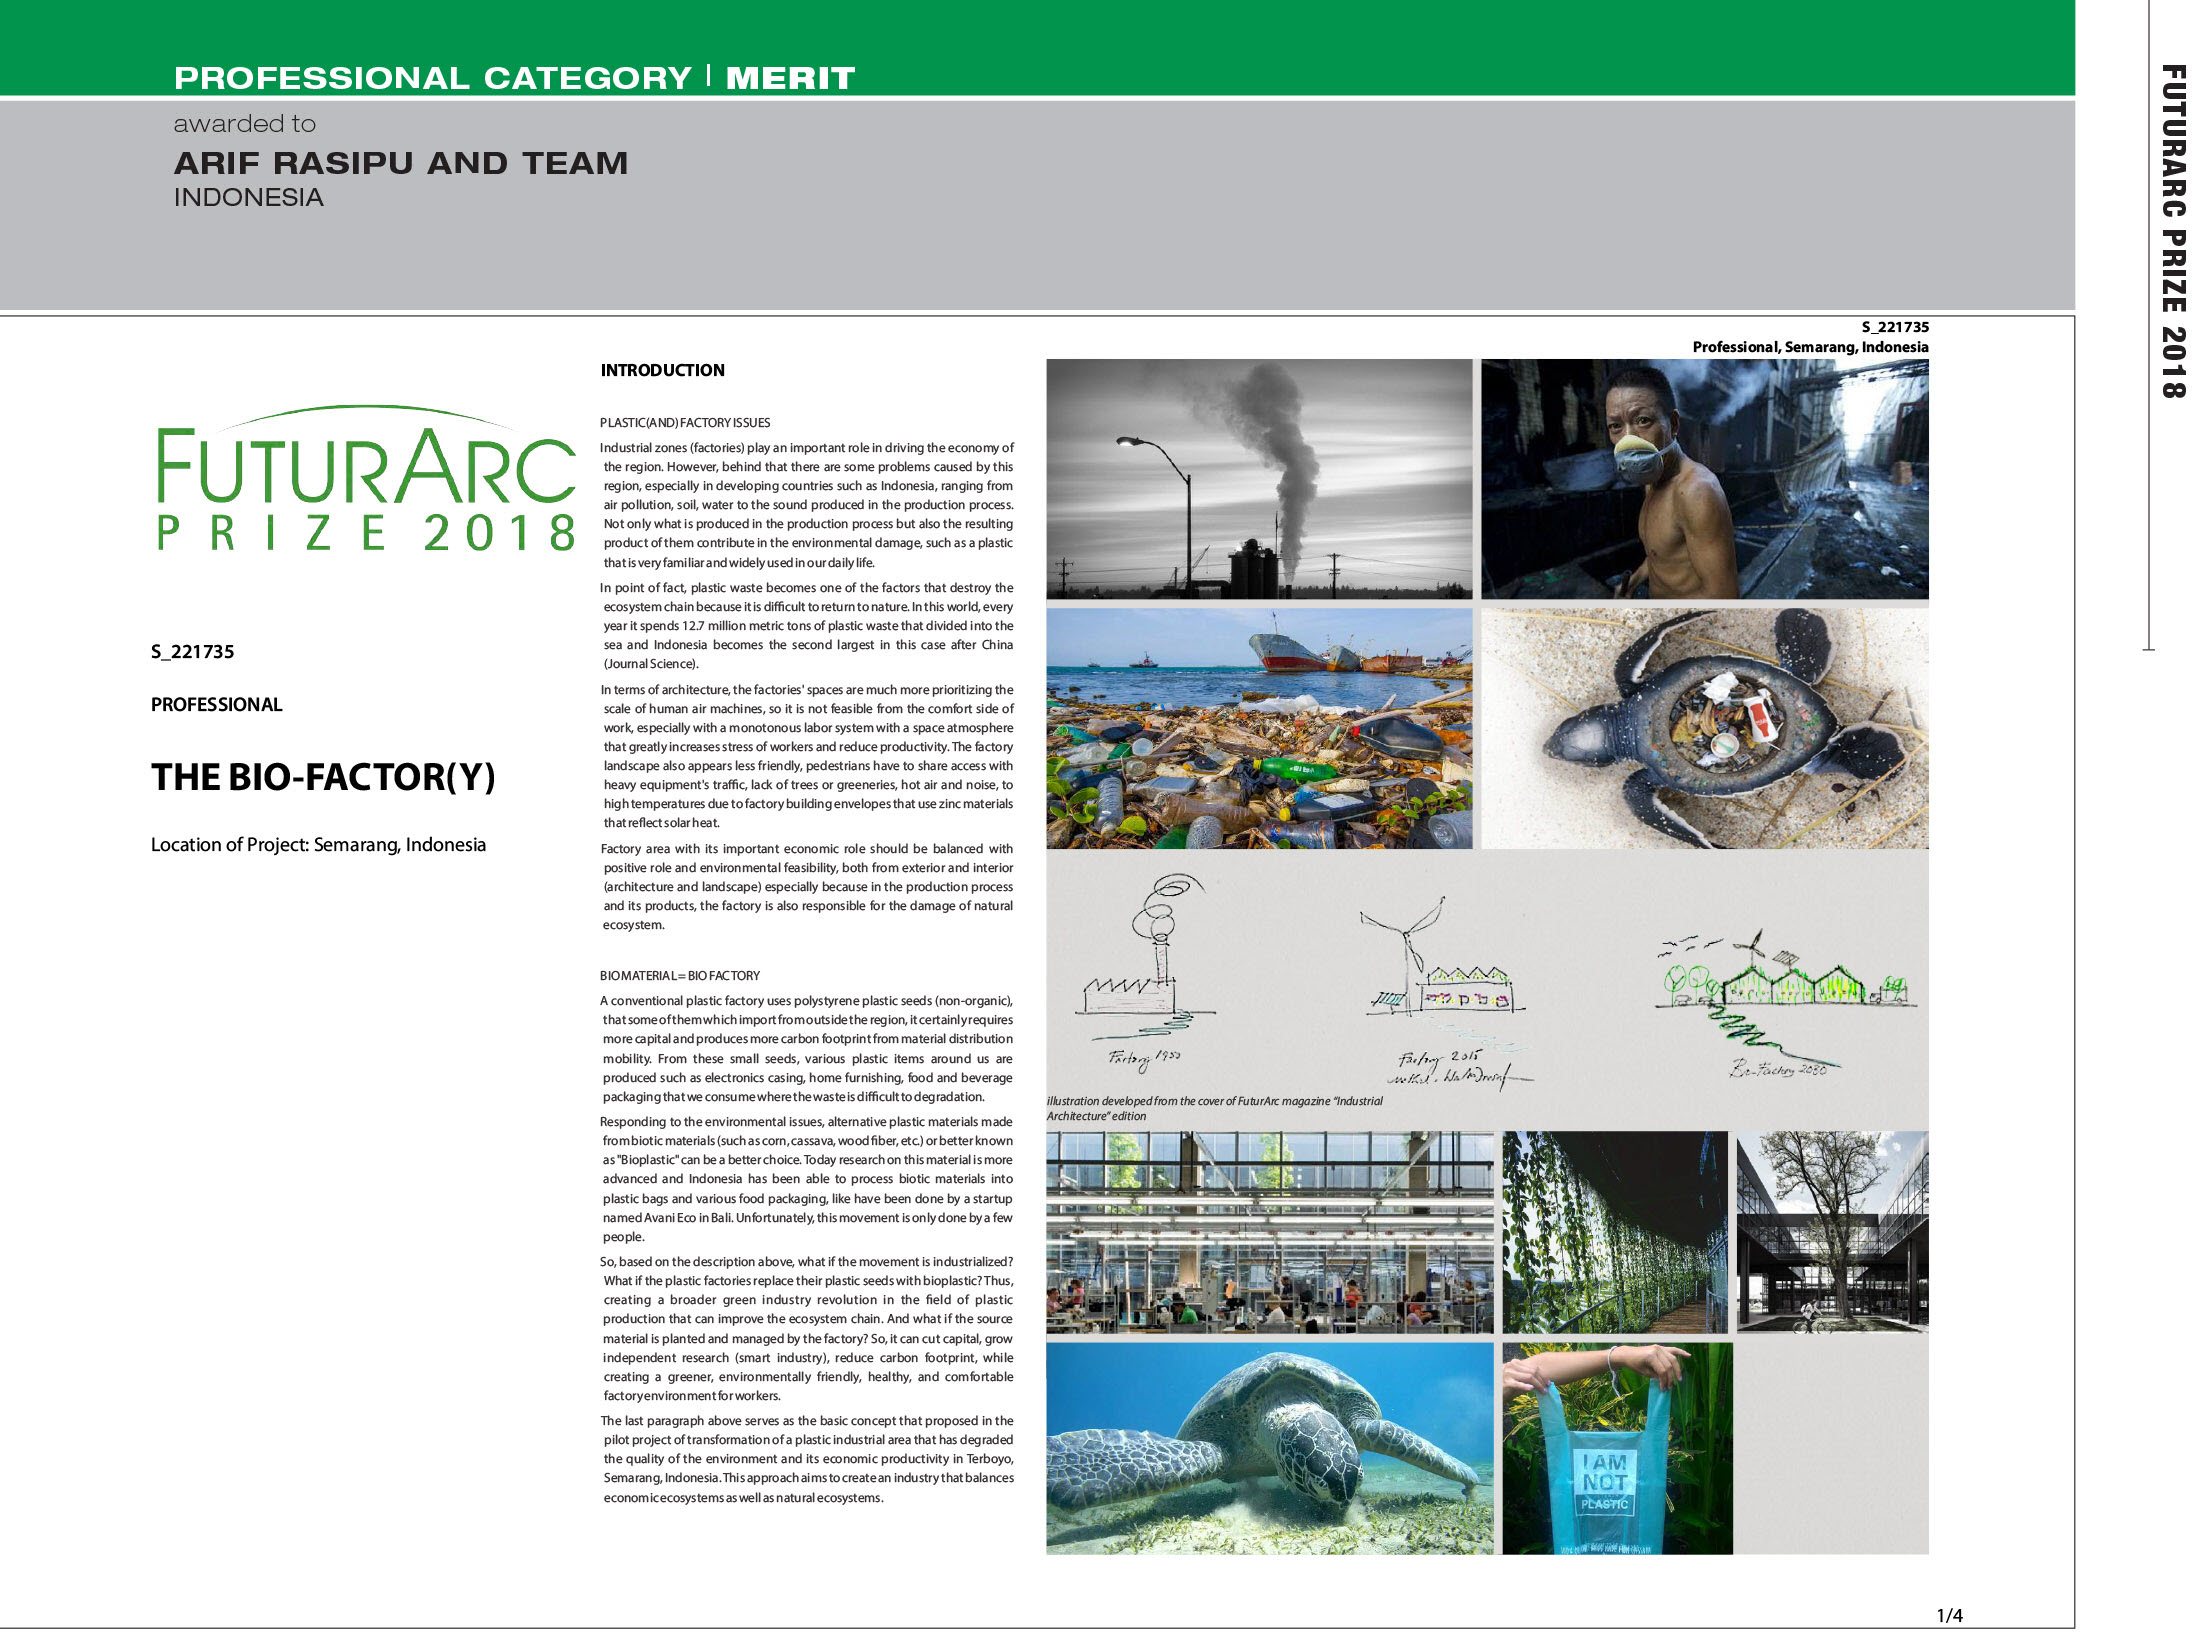
Task: Open the turtle filled with trash photo
Action: tap(1705, 729)
